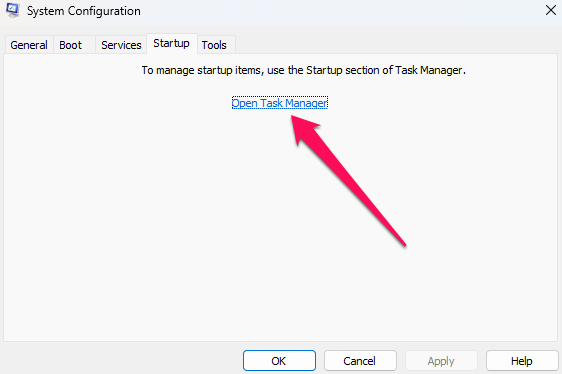Select the Services tab
562x374 pixels.
tap(121, 45)
